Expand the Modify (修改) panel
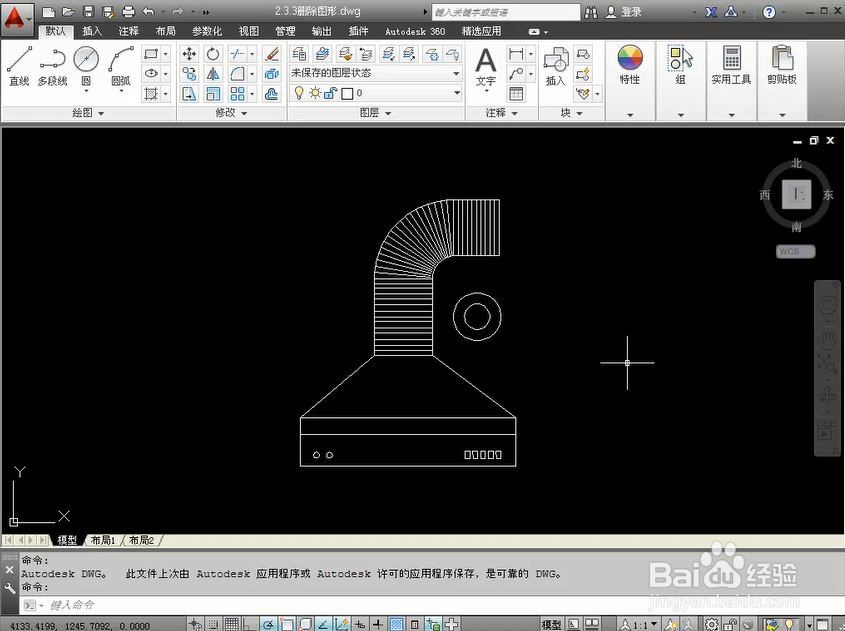This screenshot has height=631, width=845. (x=231, y=113)
